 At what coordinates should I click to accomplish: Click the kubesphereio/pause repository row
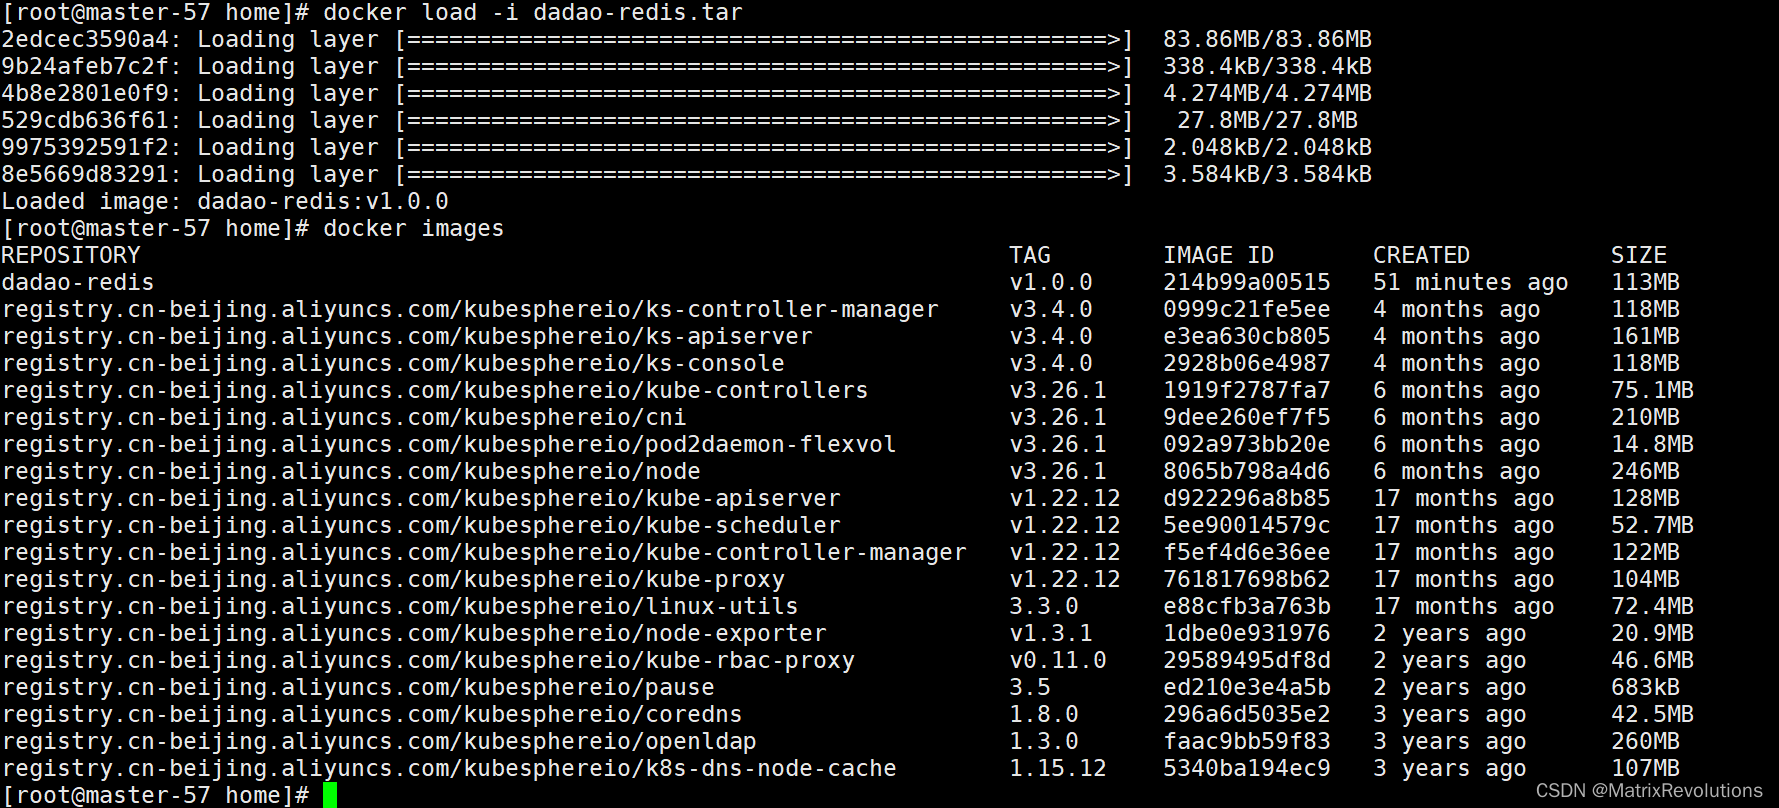click(358, 688)
